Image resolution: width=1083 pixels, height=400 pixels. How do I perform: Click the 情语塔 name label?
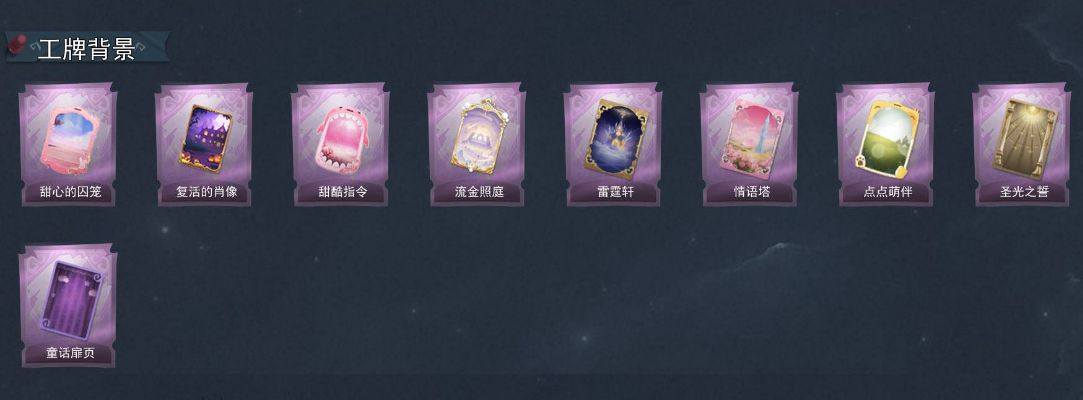751,192
